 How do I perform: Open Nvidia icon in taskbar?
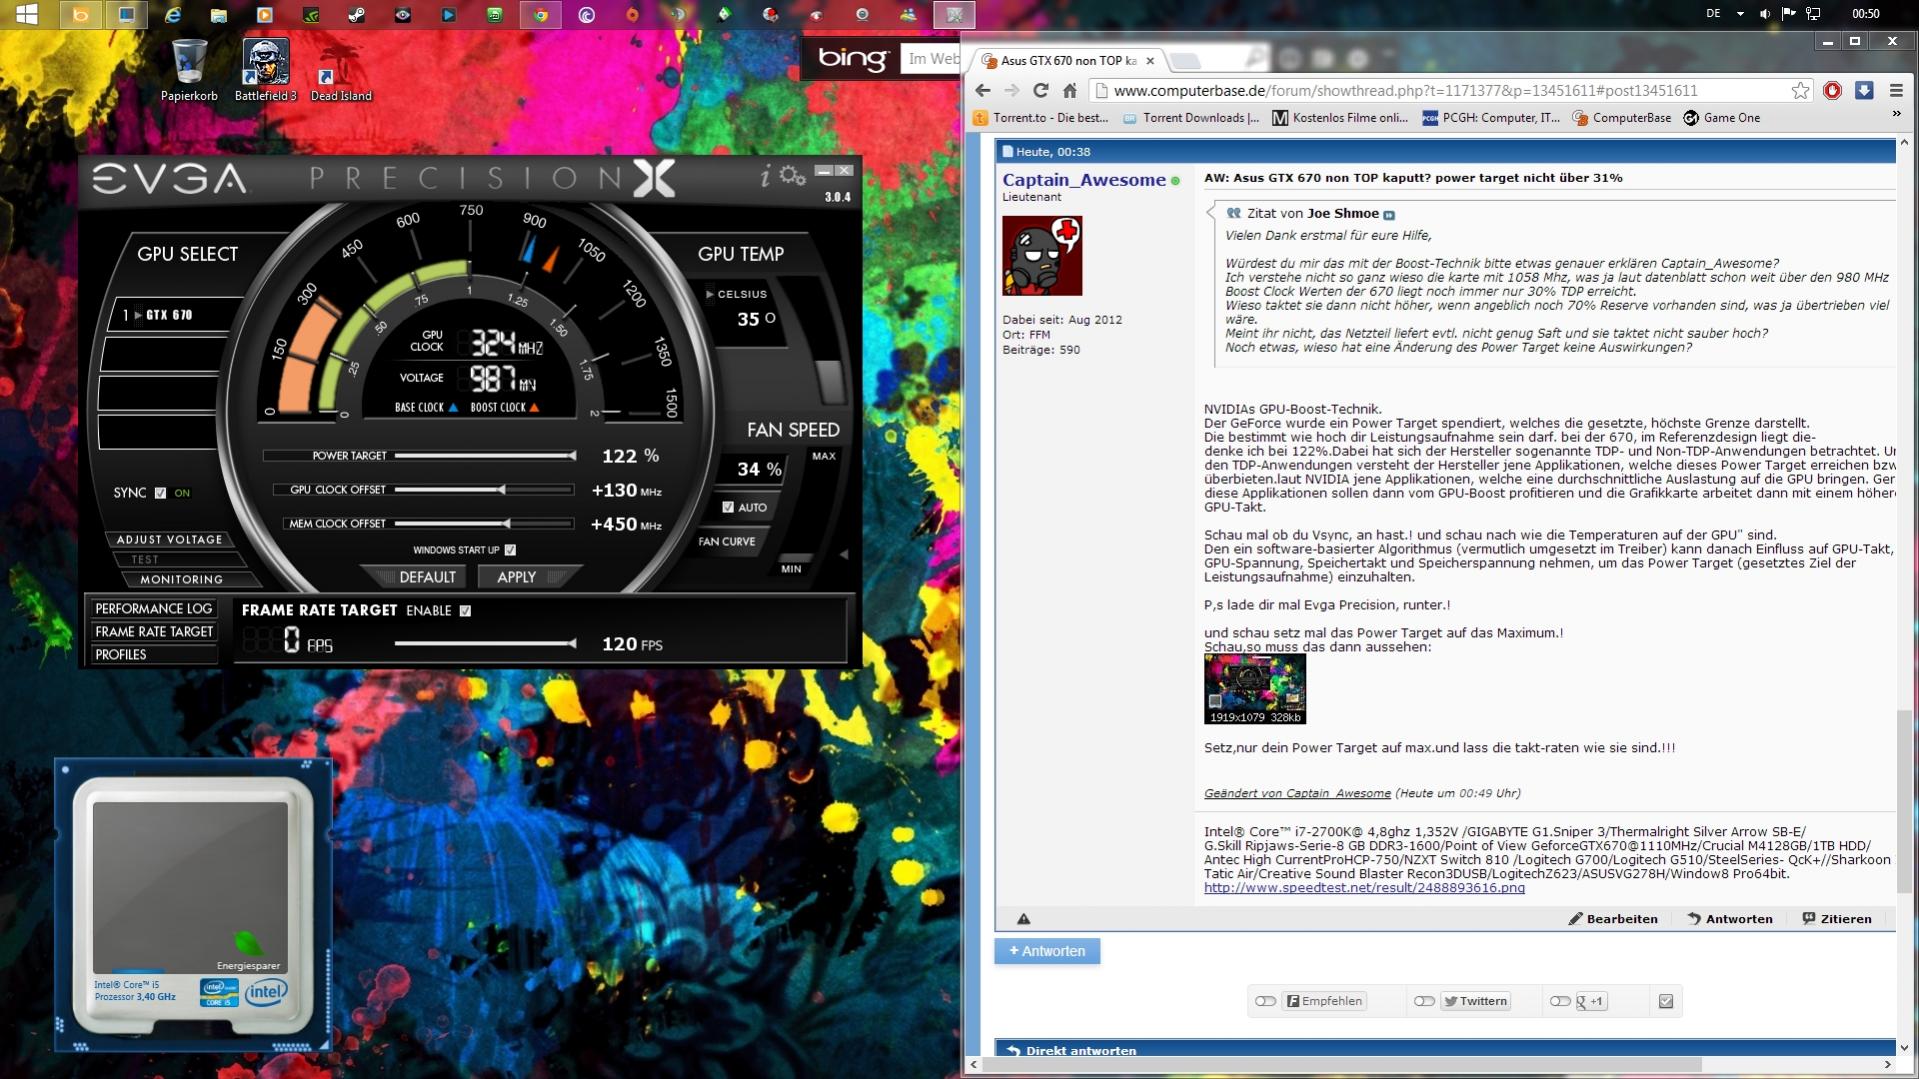pyautogui.click(x=311, y=15)
